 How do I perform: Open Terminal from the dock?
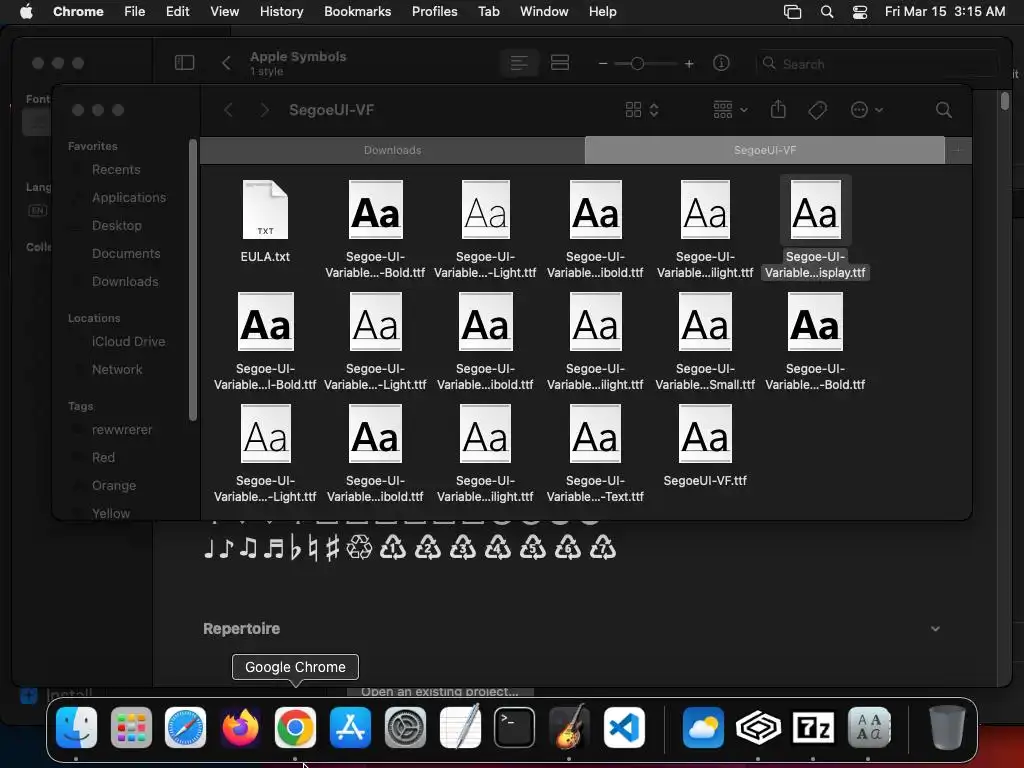(x=515, y=728)
